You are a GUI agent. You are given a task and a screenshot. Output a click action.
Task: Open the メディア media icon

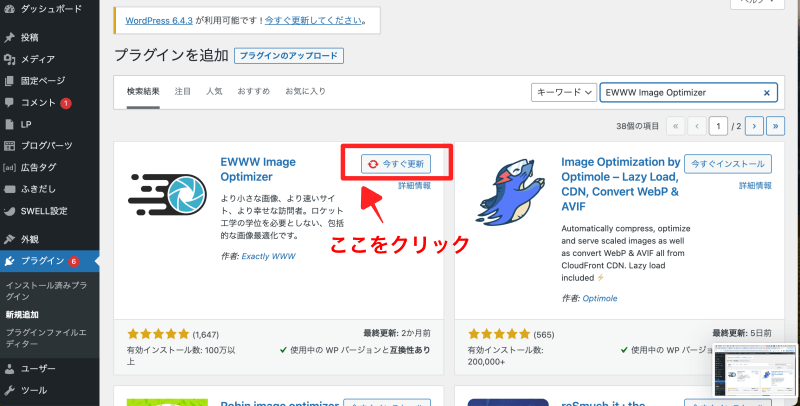coord(9,59)
